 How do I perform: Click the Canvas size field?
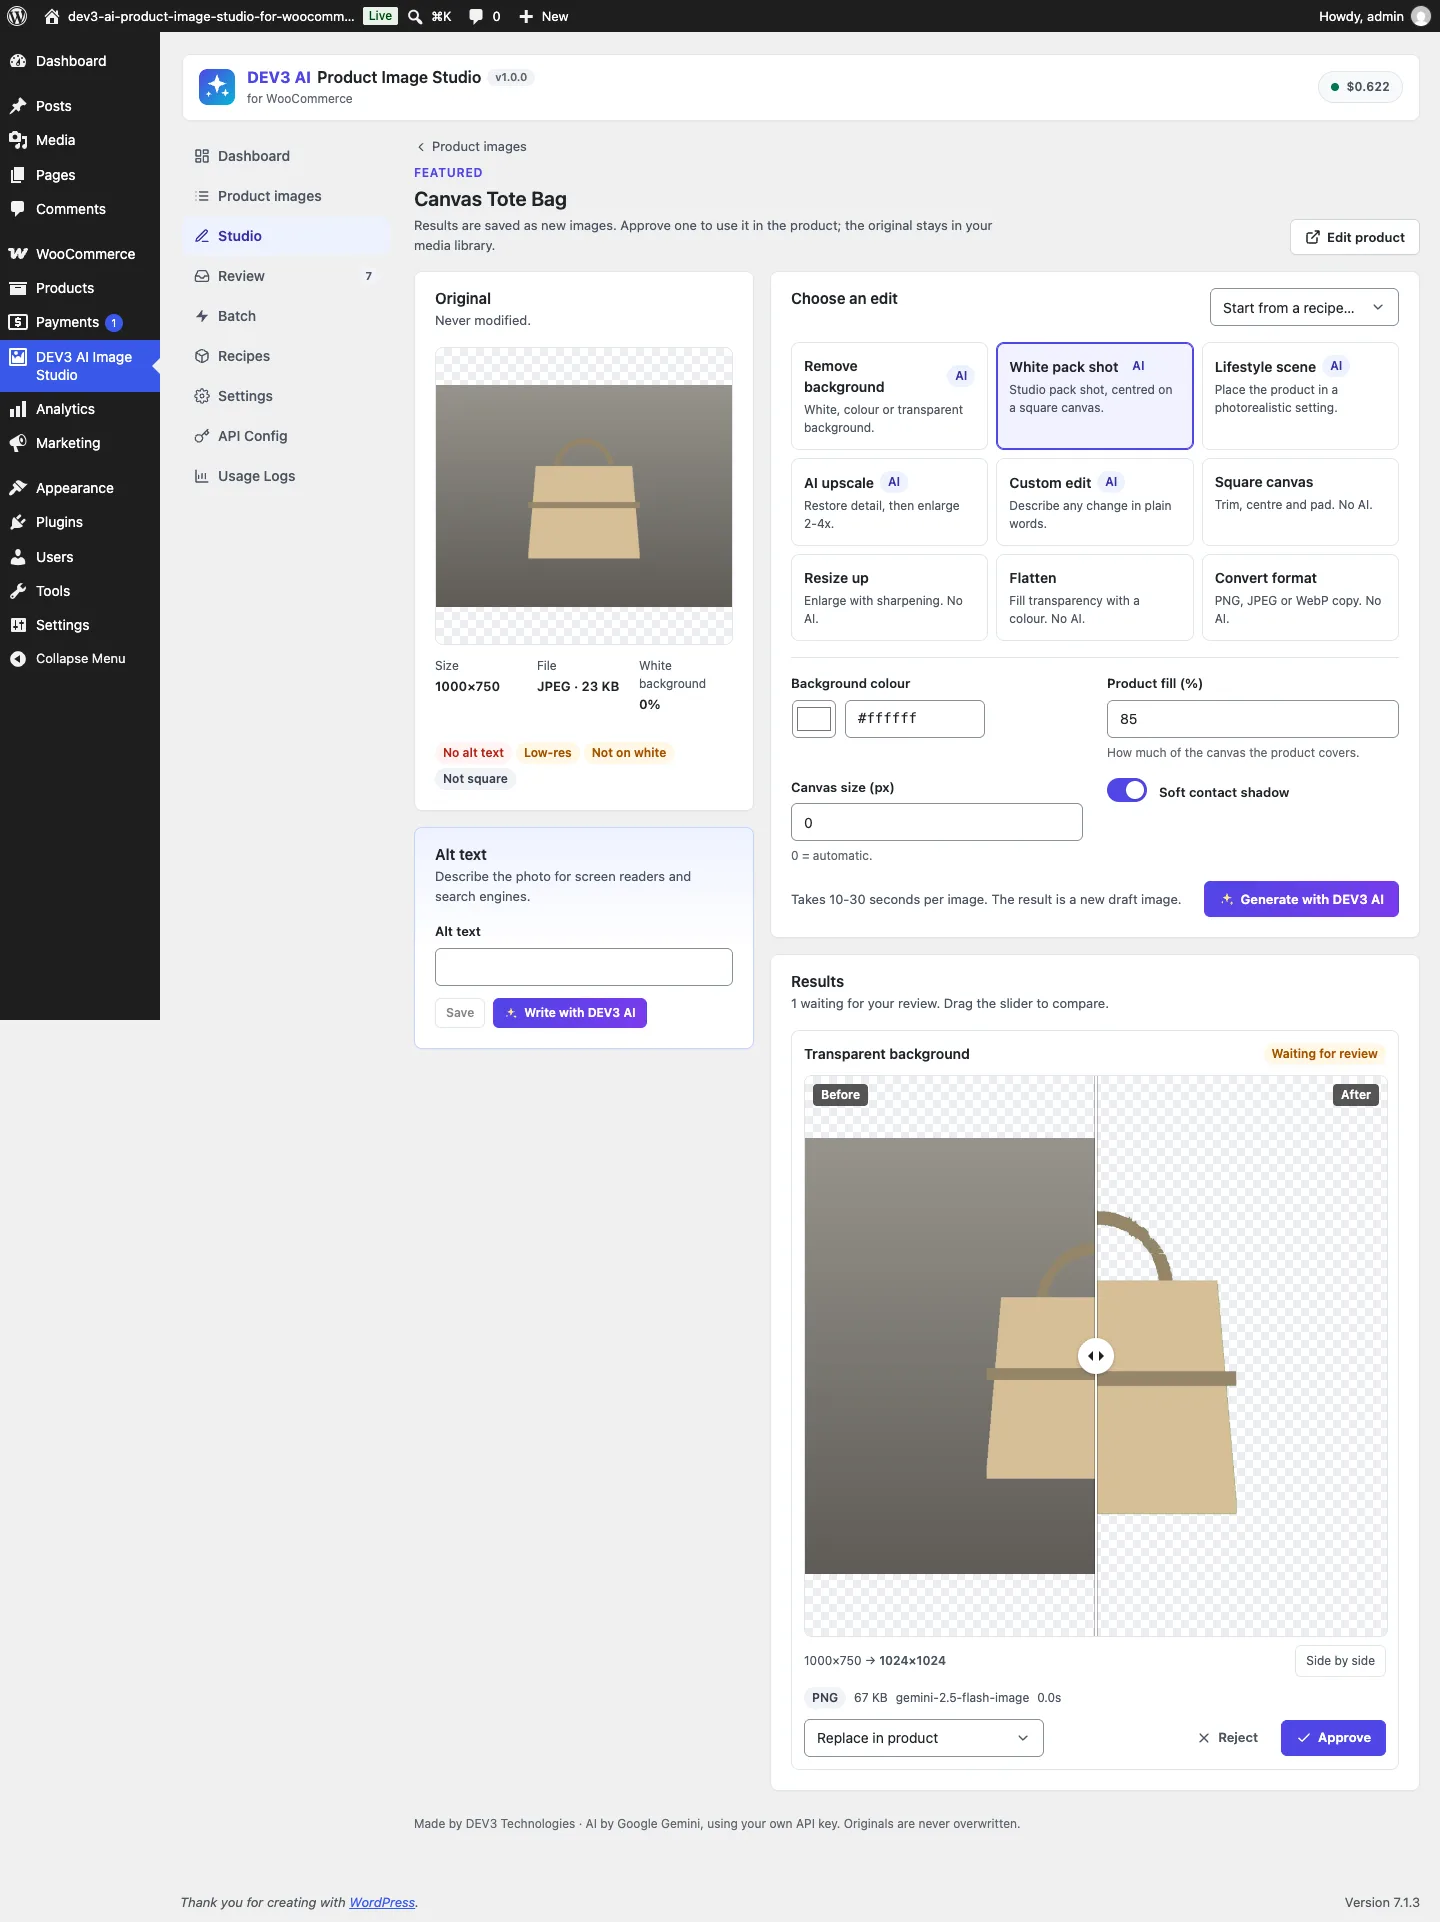coord(936,822)
